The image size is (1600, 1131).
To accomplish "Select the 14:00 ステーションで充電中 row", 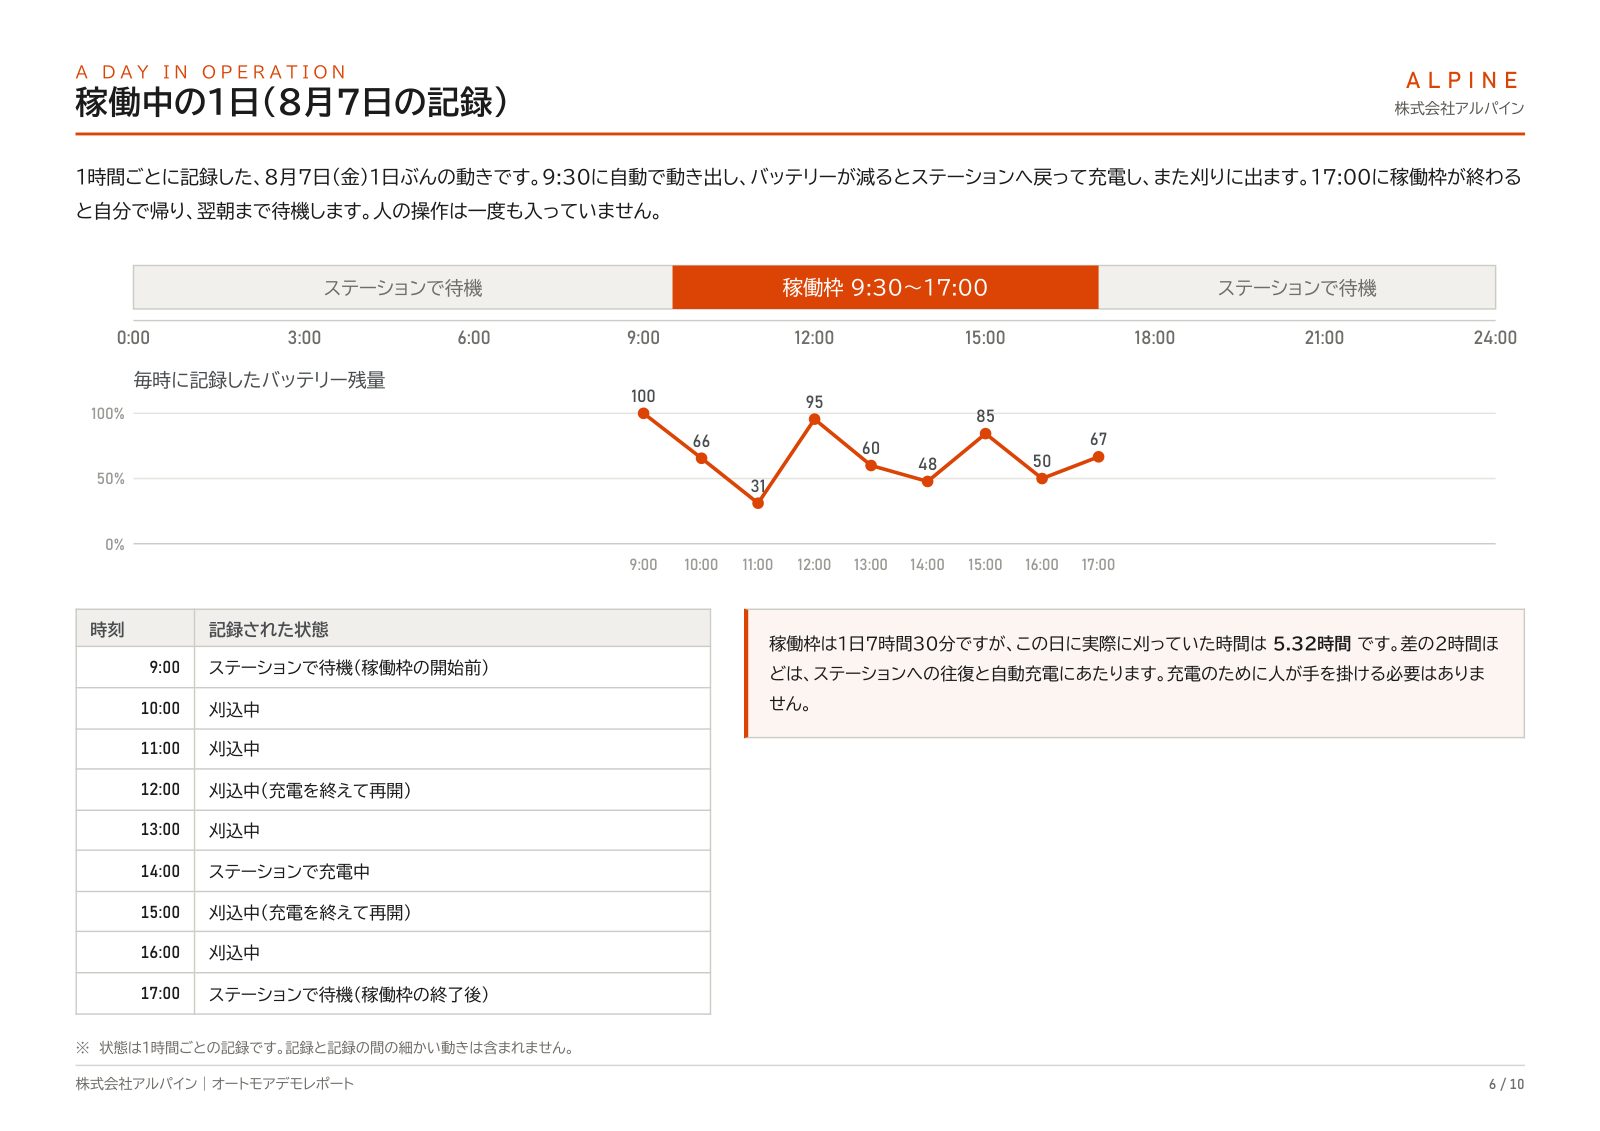I will coord(393,871).
